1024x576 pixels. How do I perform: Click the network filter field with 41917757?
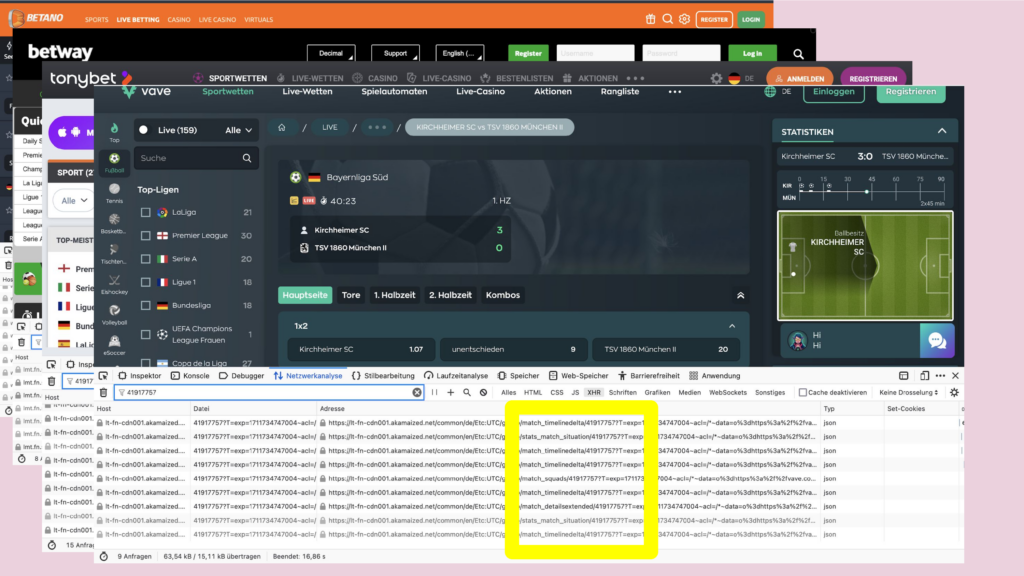(268, 392)
